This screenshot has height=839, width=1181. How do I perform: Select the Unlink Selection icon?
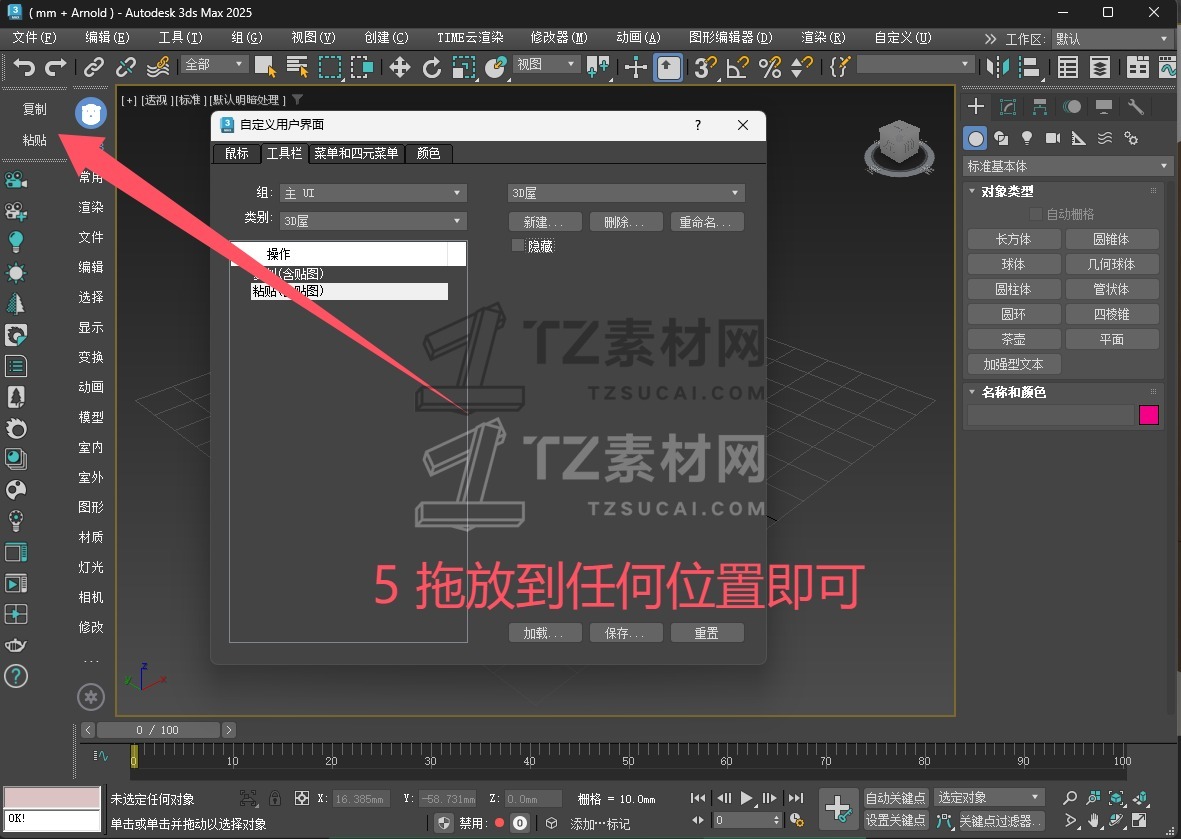pos(126,68)
